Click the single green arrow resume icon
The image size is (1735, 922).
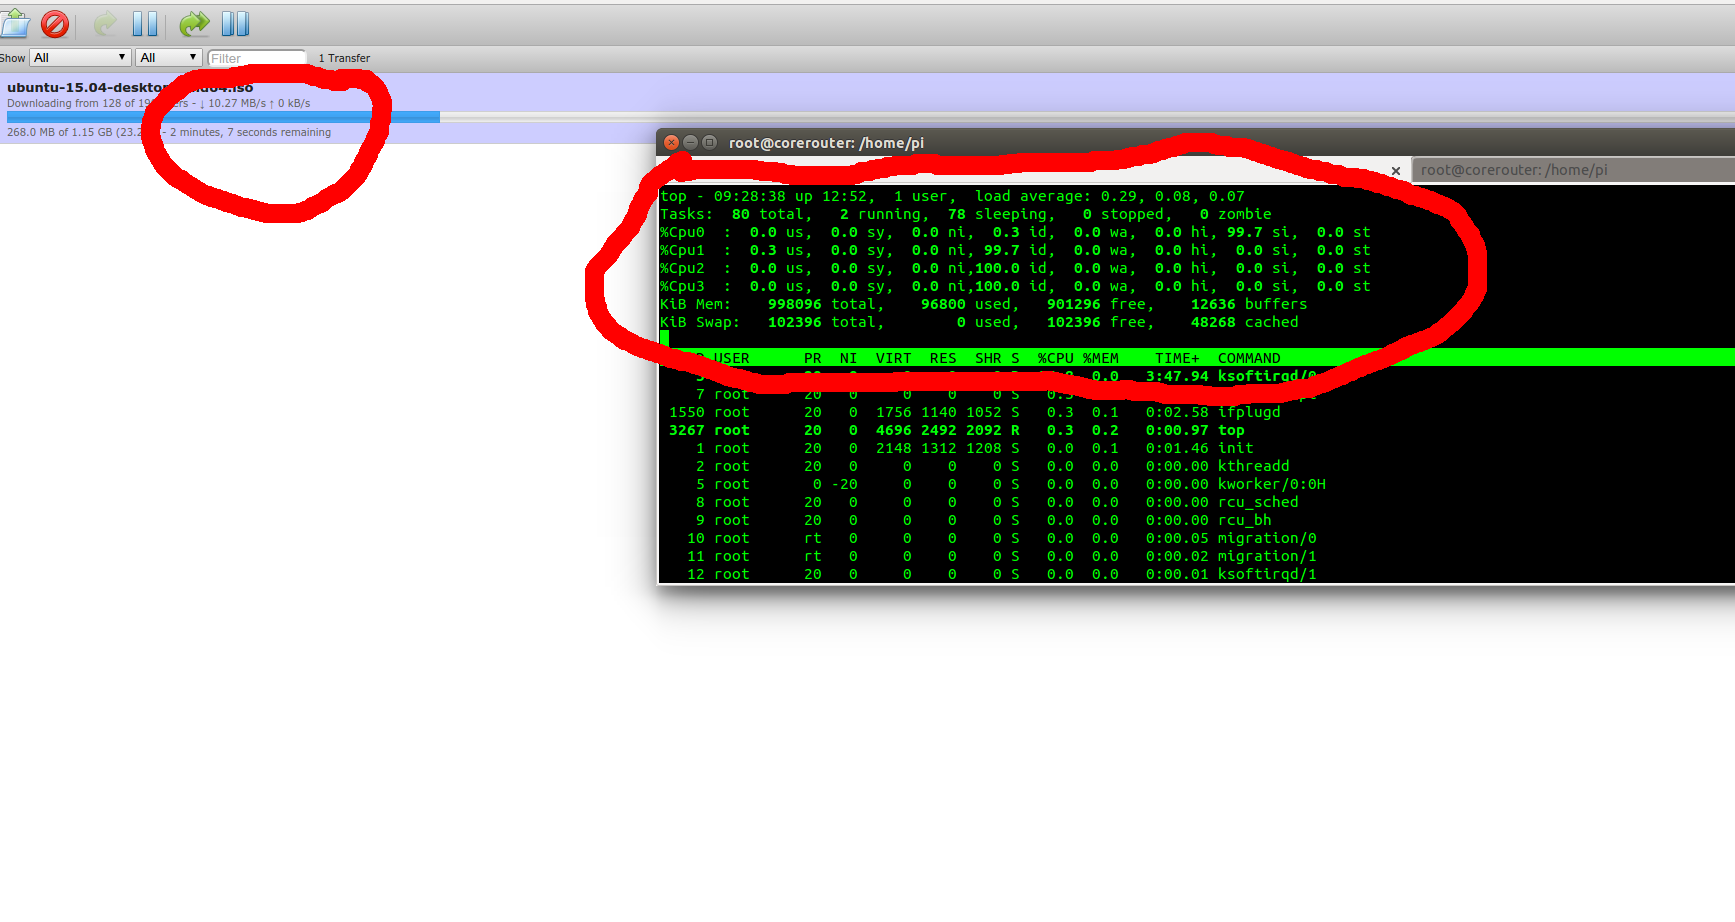click(x=105, y=23)
